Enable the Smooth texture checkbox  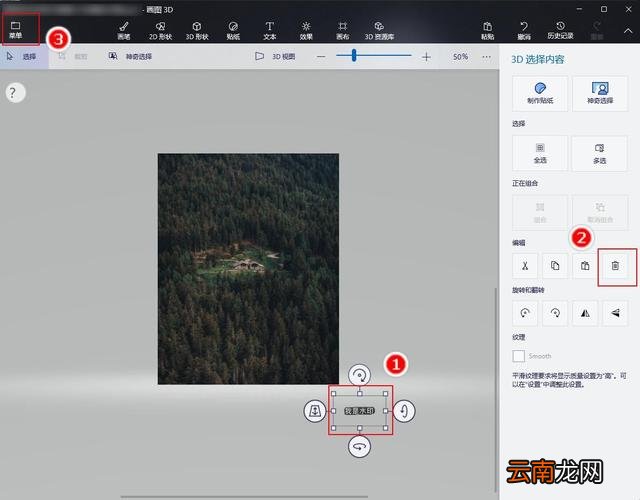tap(518, 356)
